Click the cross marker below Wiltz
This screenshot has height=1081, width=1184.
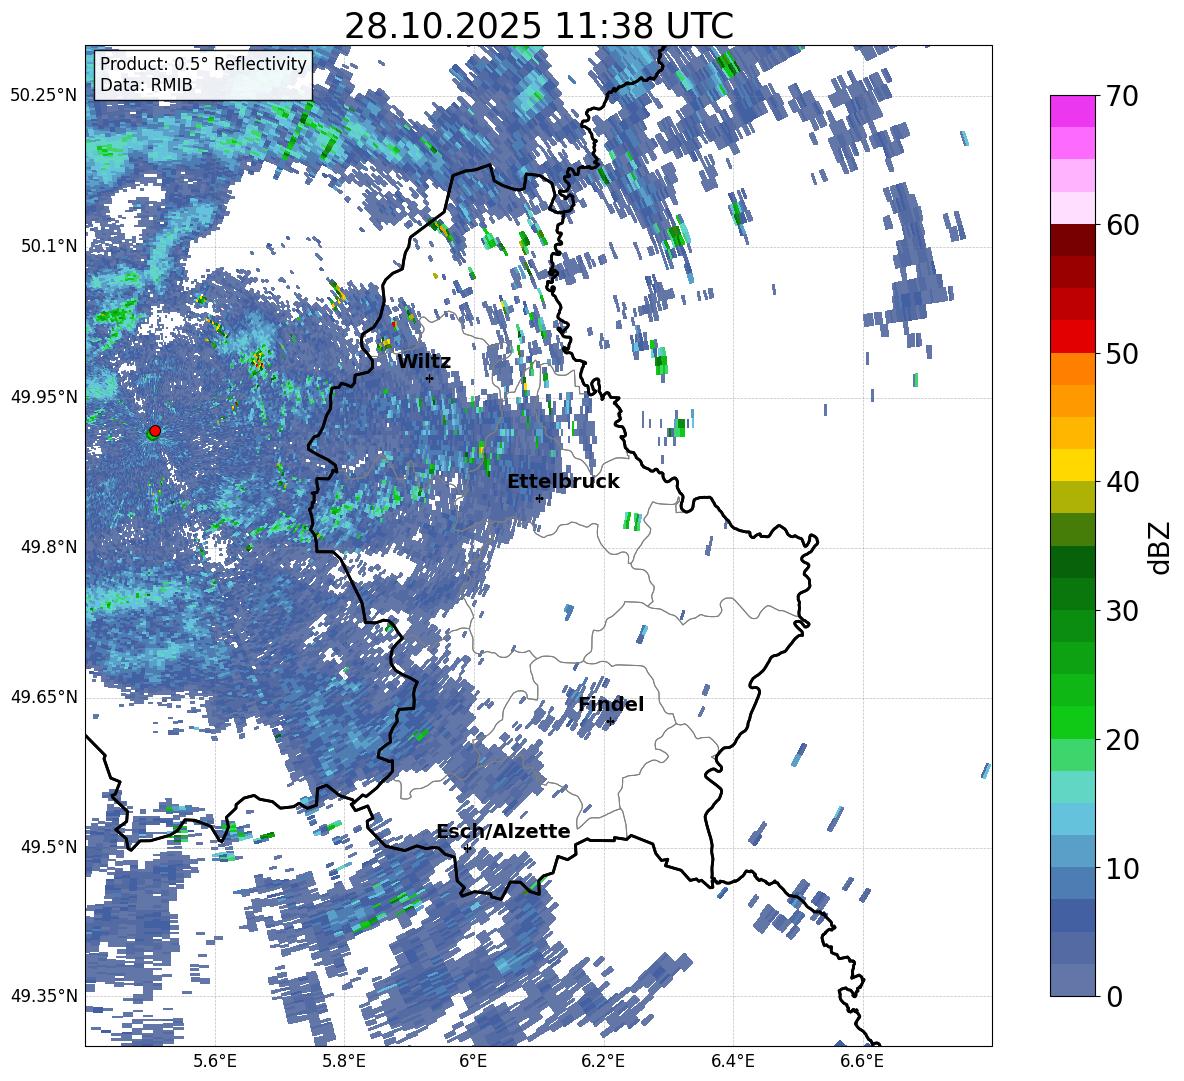click(x=430, y=378)
